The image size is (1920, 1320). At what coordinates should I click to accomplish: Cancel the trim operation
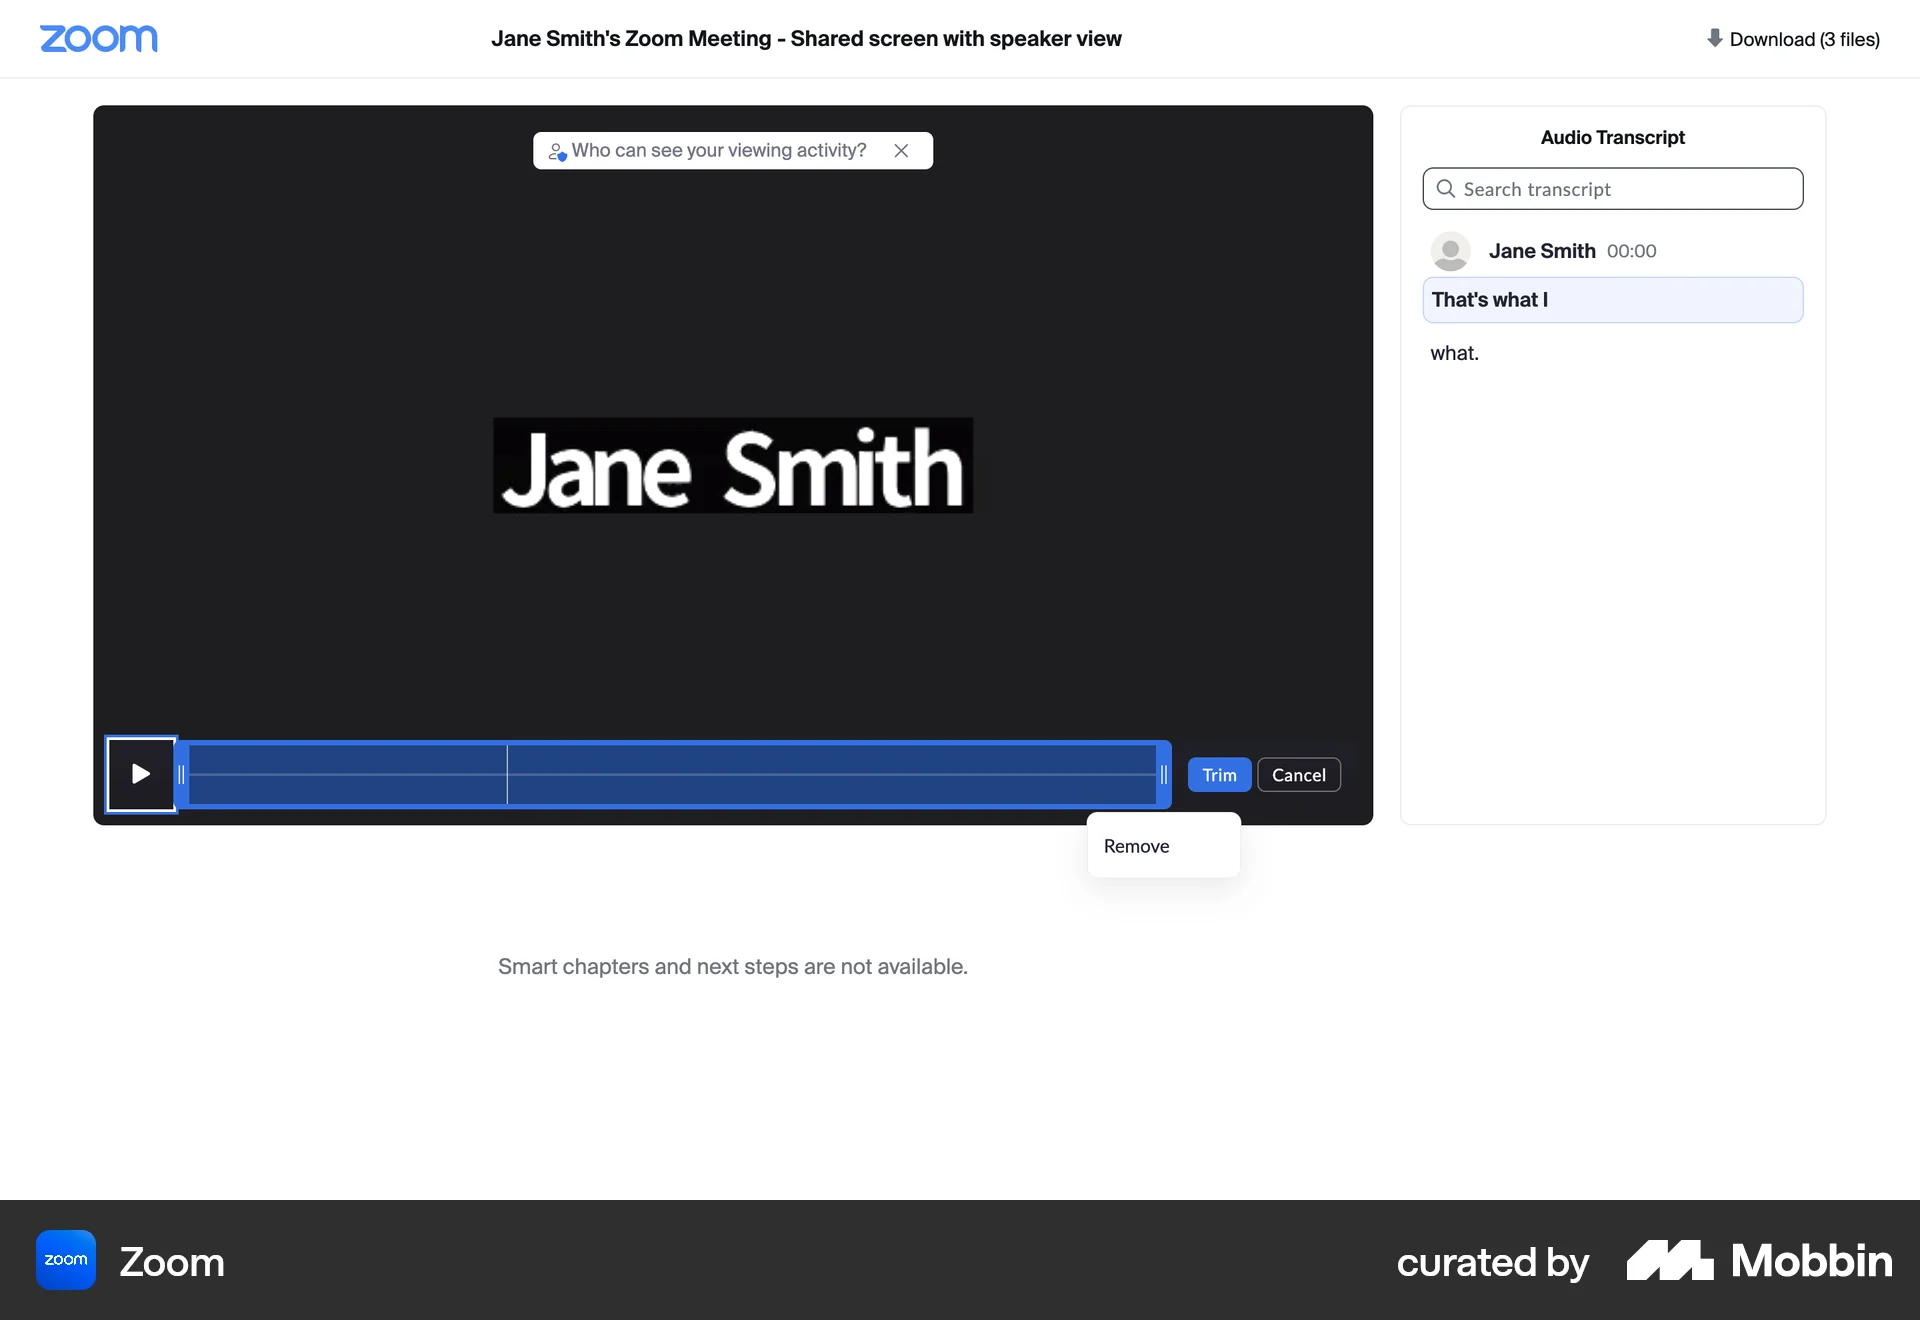pos(1298,774)
